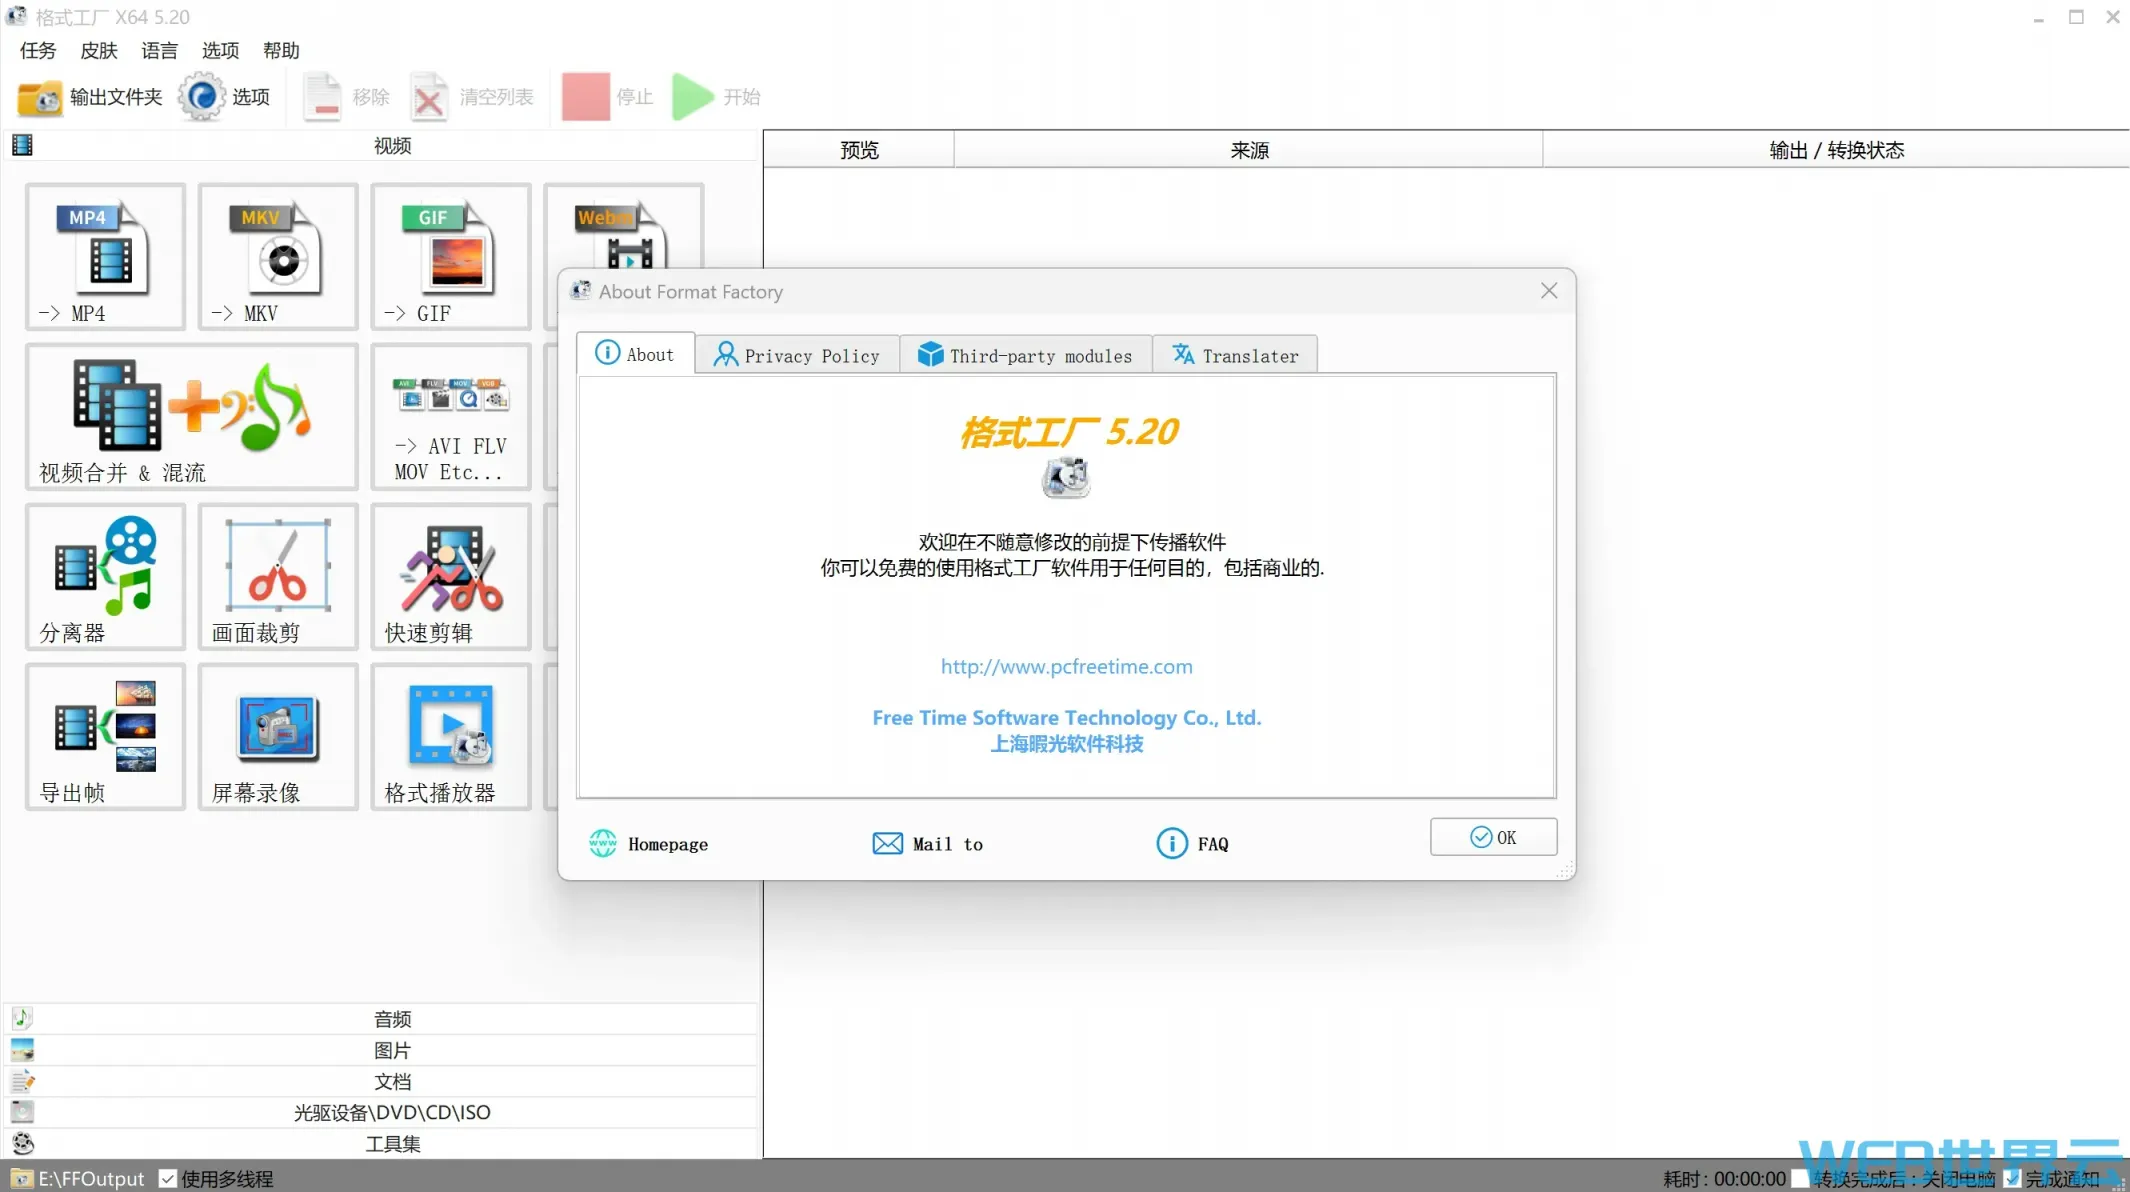Click Free Time Software Technology Co., Ltd. link

(1066, 718)
